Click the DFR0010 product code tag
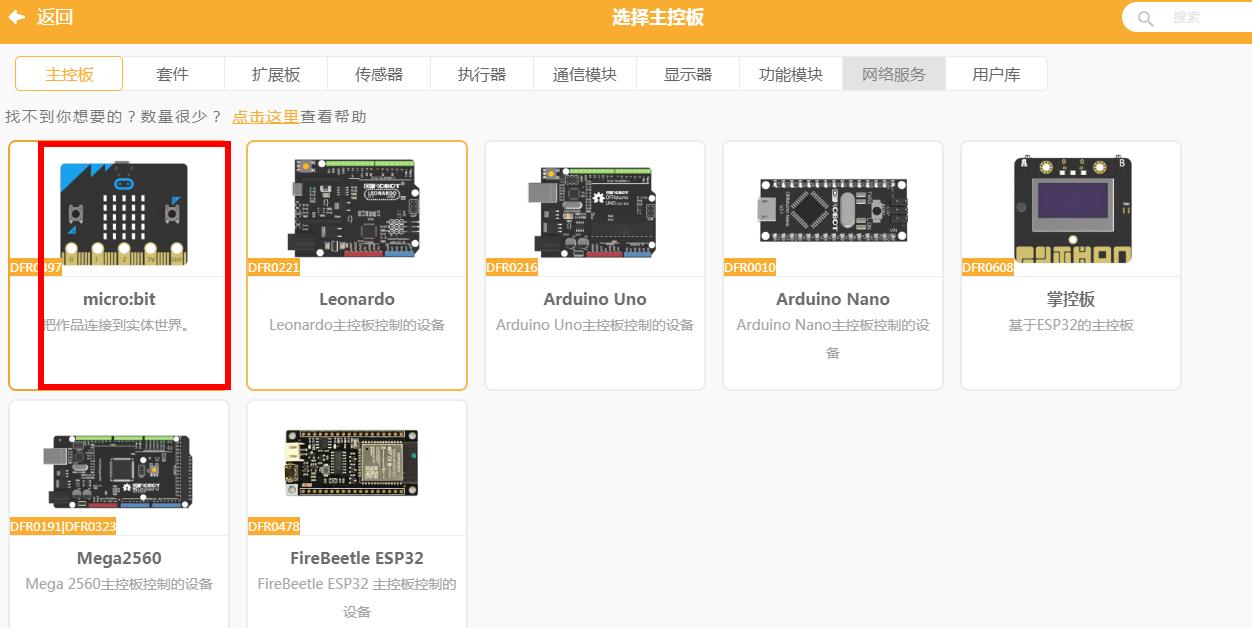Image resolution: width=1252 pixels, height=628 pixels. click(x=750, y=267)
